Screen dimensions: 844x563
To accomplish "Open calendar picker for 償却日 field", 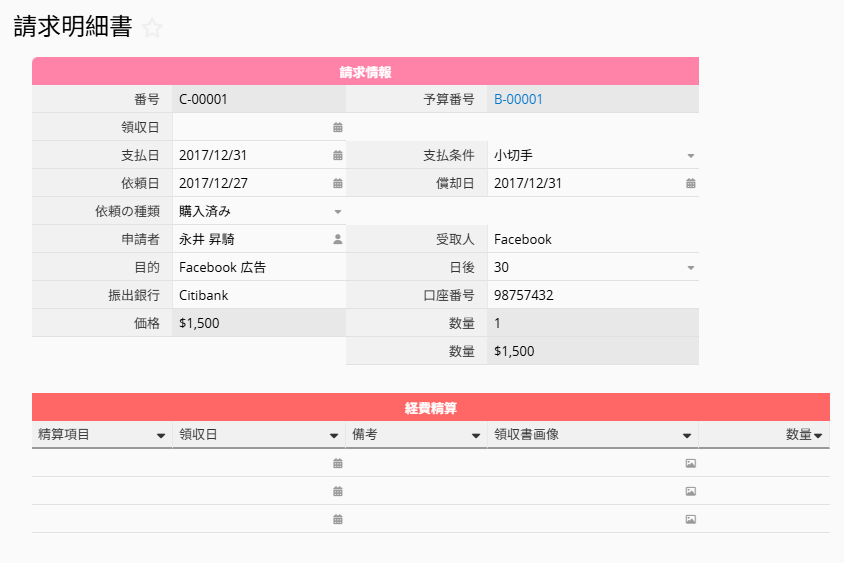I will click(x=690, y=184).
